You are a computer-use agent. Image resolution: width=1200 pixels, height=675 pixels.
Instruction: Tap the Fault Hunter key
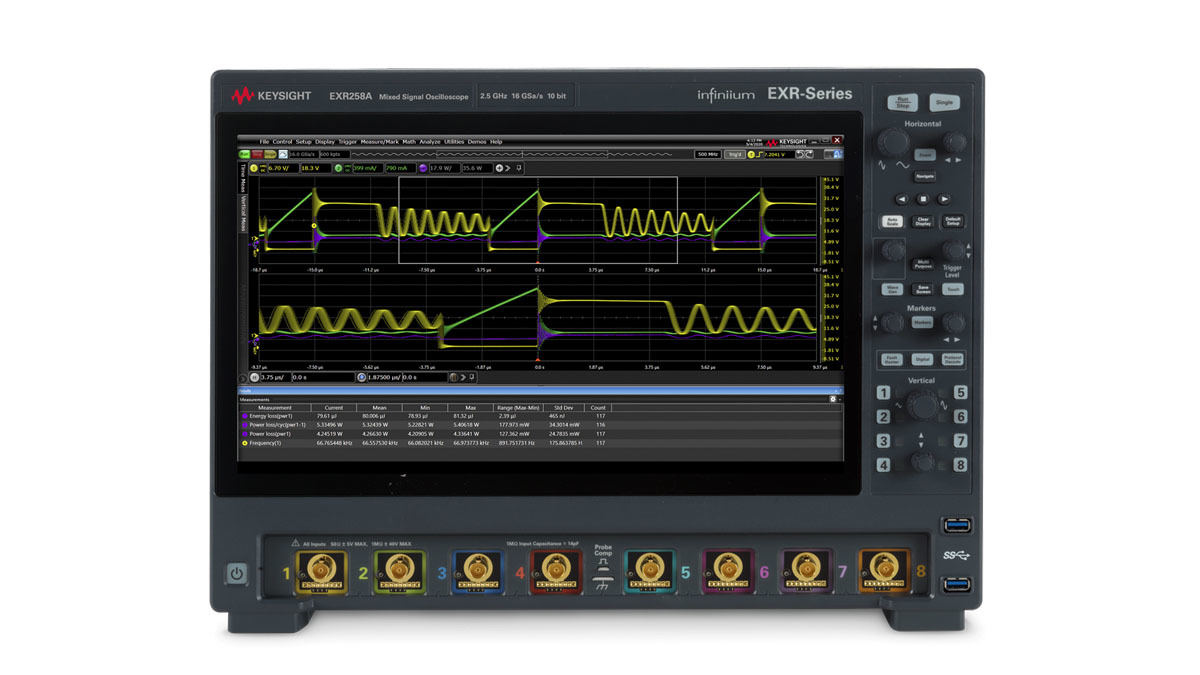pyautogui.click(x=892, y=359)
